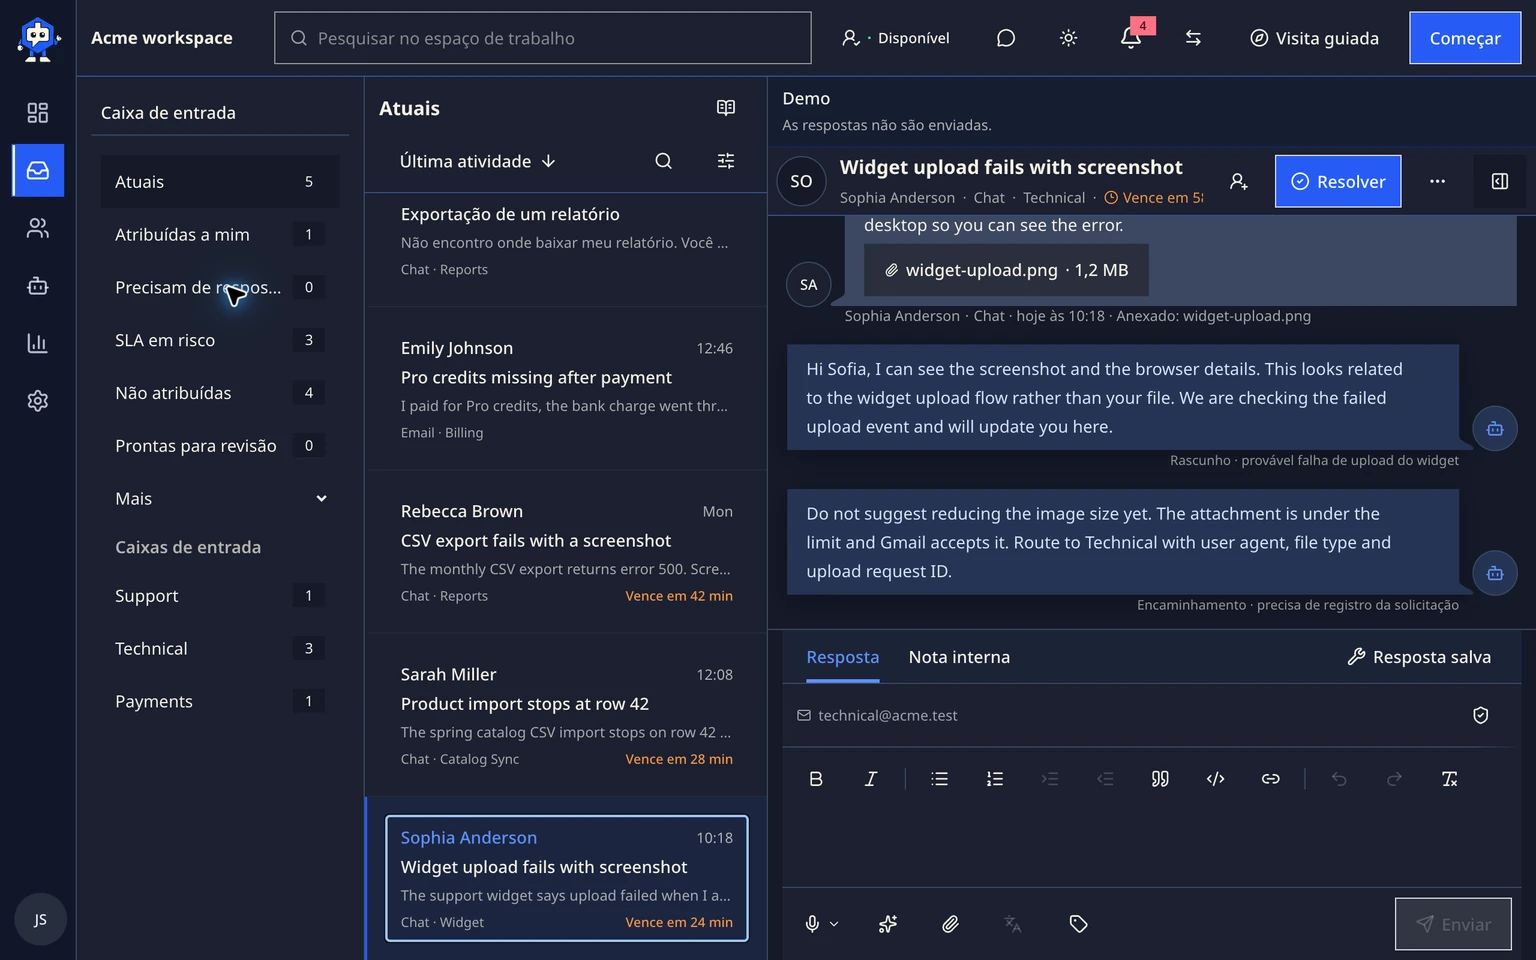Click AI sparkles icon in reply footer

887,924
